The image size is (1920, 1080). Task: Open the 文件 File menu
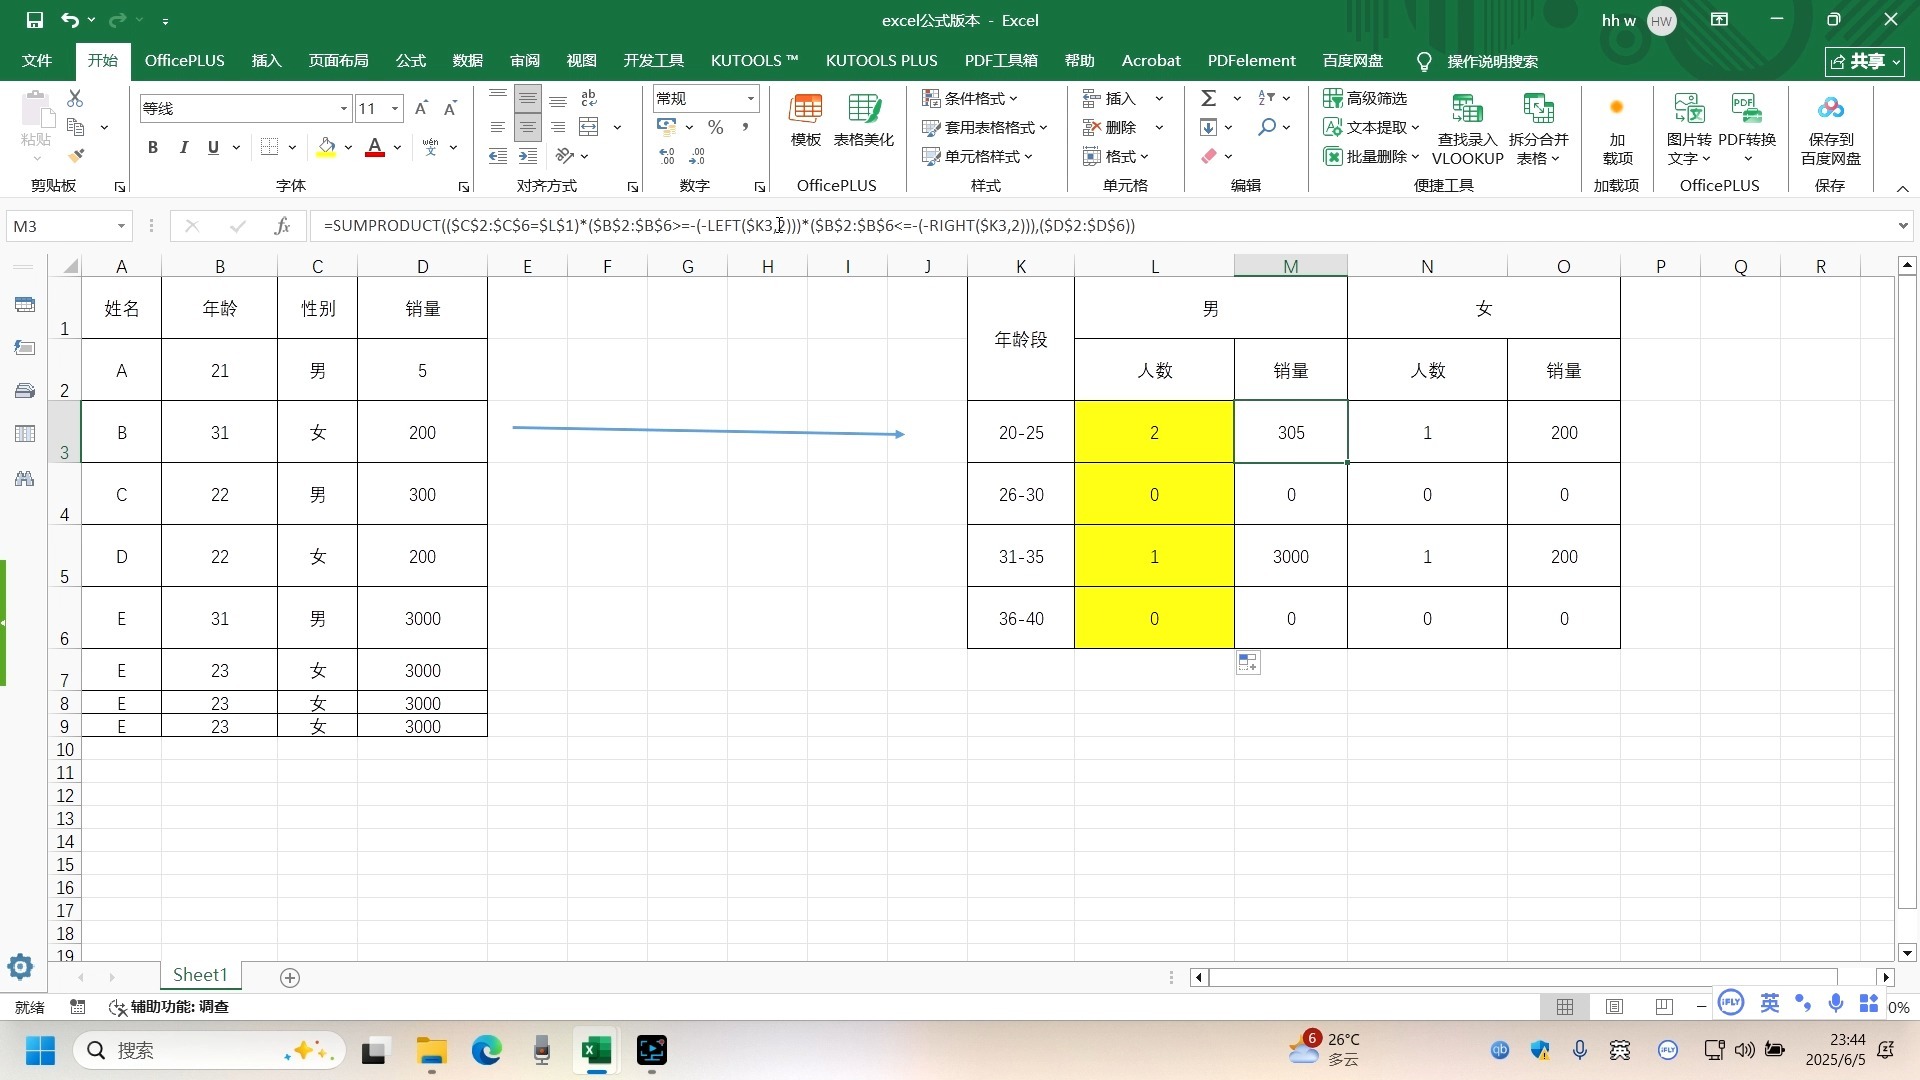[x=37, y=61]
